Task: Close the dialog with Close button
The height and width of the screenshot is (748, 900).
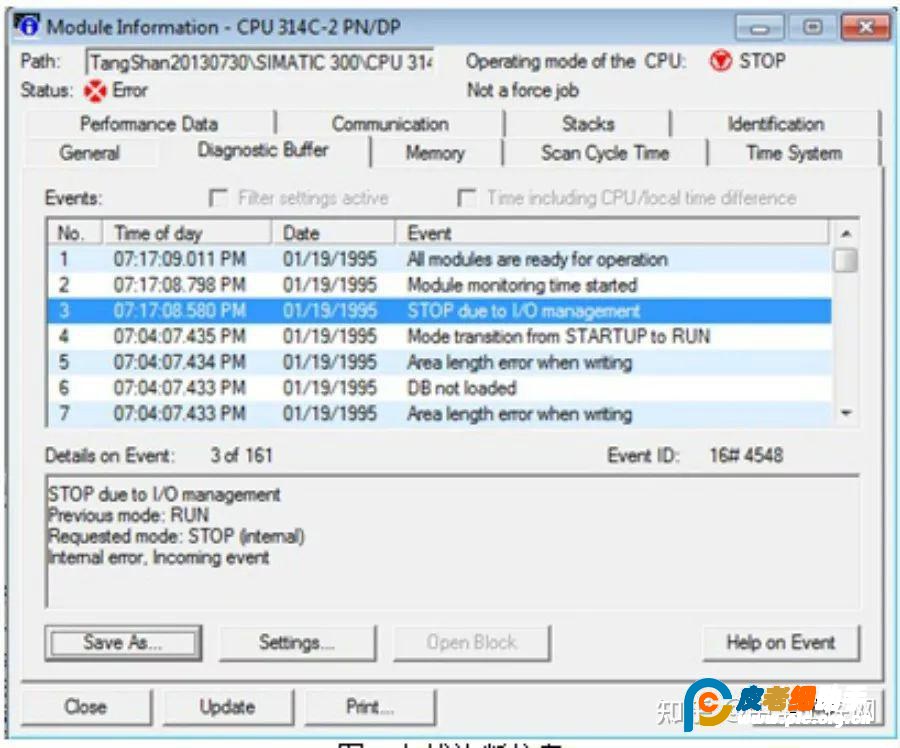Action: (86, 707)
